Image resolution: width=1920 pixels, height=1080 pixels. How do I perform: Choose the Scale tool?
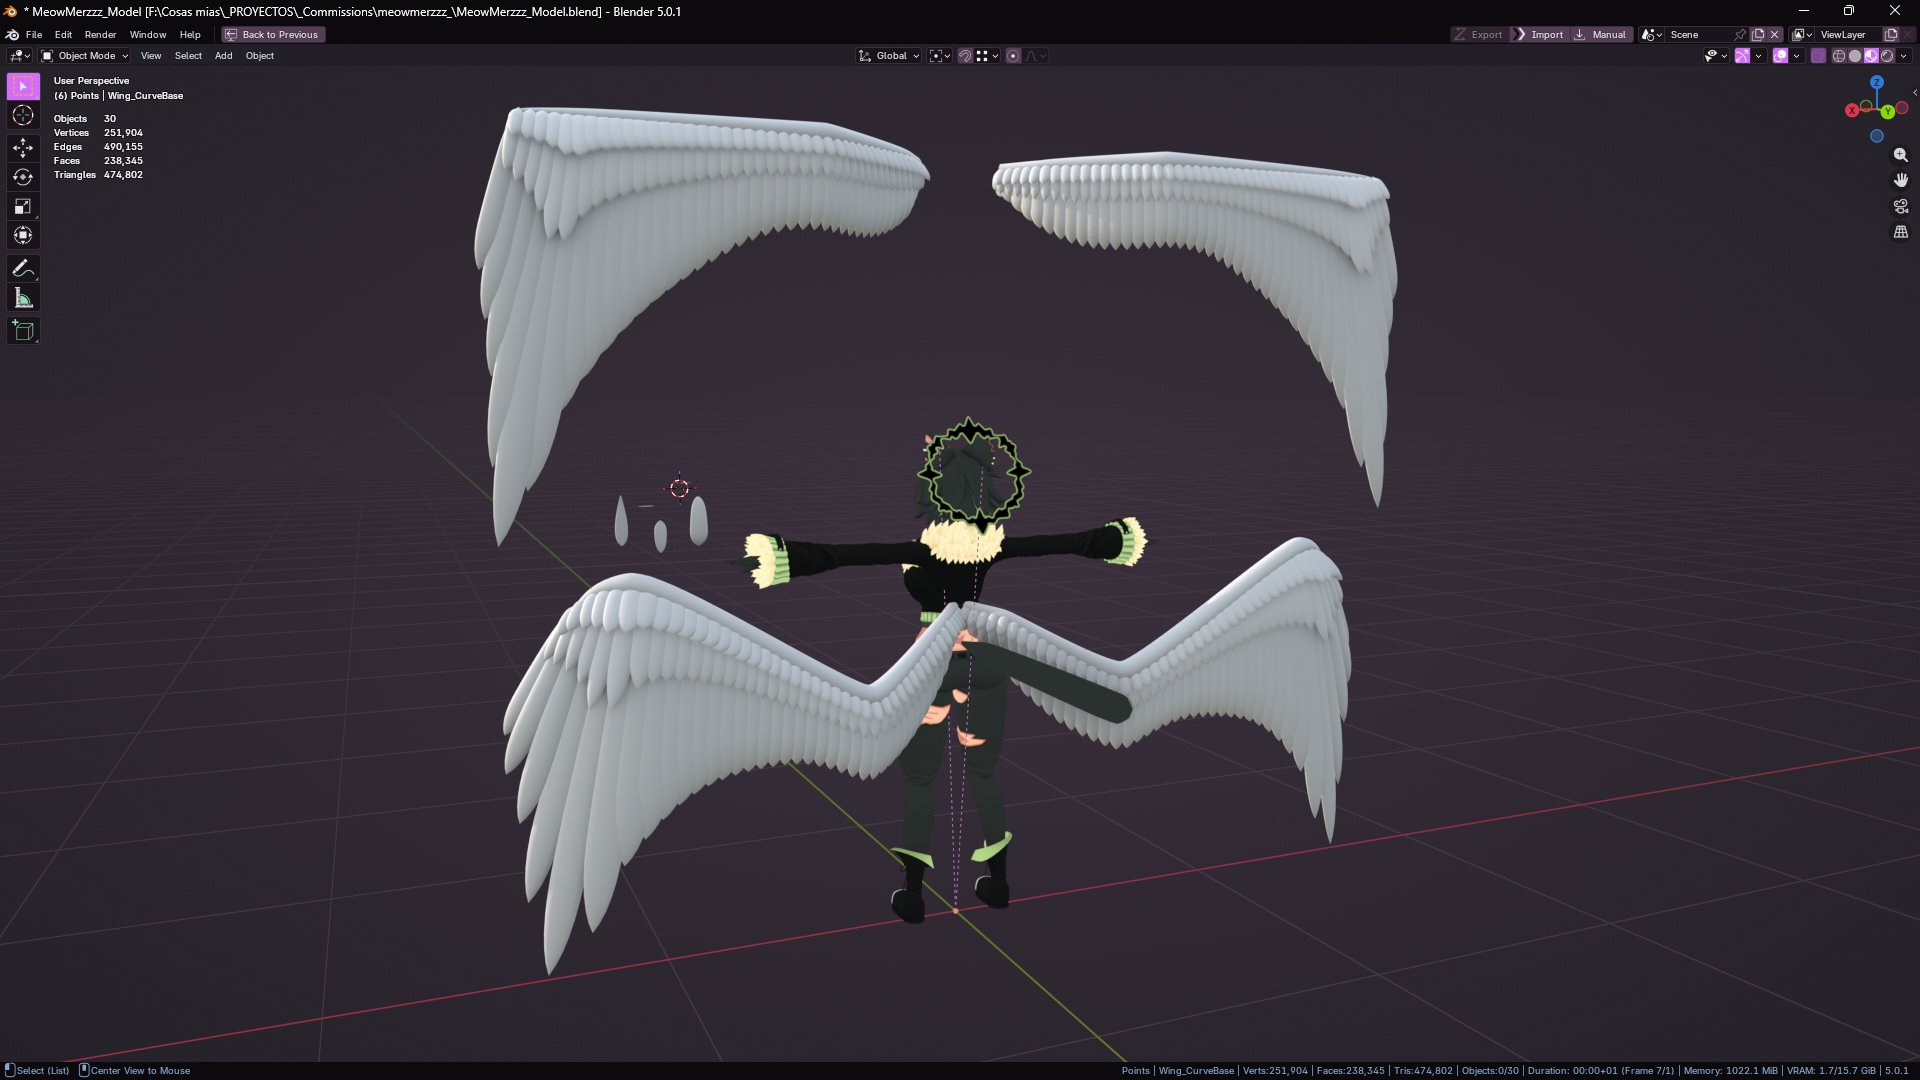[x=23, y=207]
